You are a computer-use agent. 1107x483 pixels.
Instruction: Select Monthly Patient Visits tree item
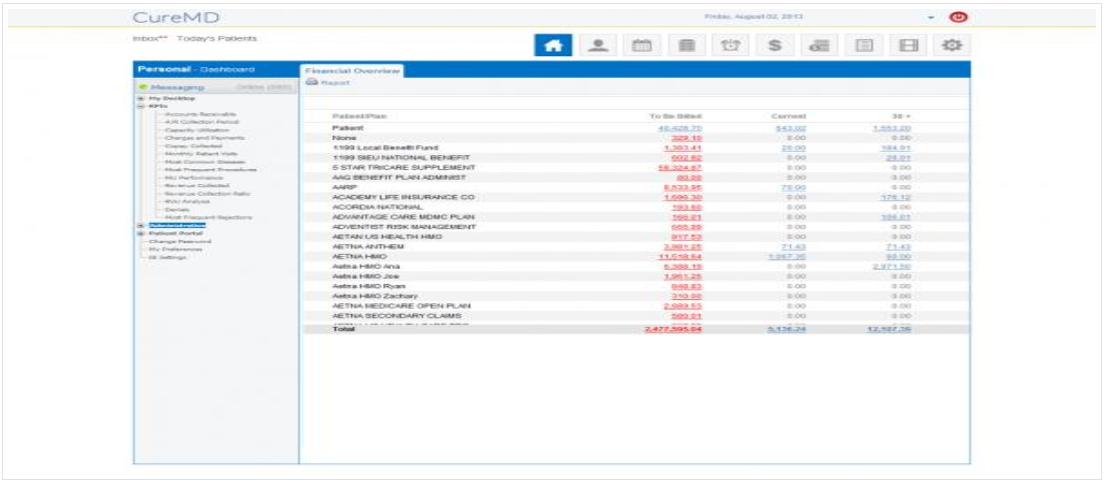(201, 153)
